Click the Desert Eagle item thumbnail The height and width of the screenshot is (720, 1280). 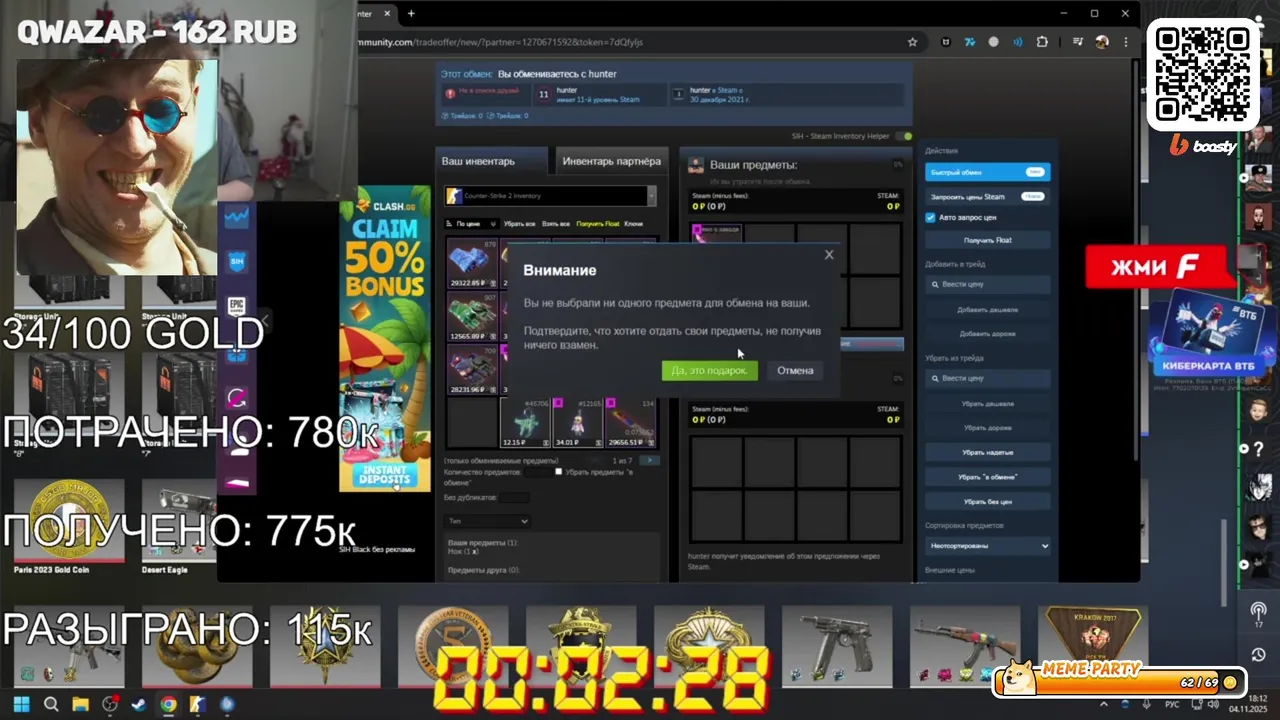pyautogui.click(x=180, y=527)
